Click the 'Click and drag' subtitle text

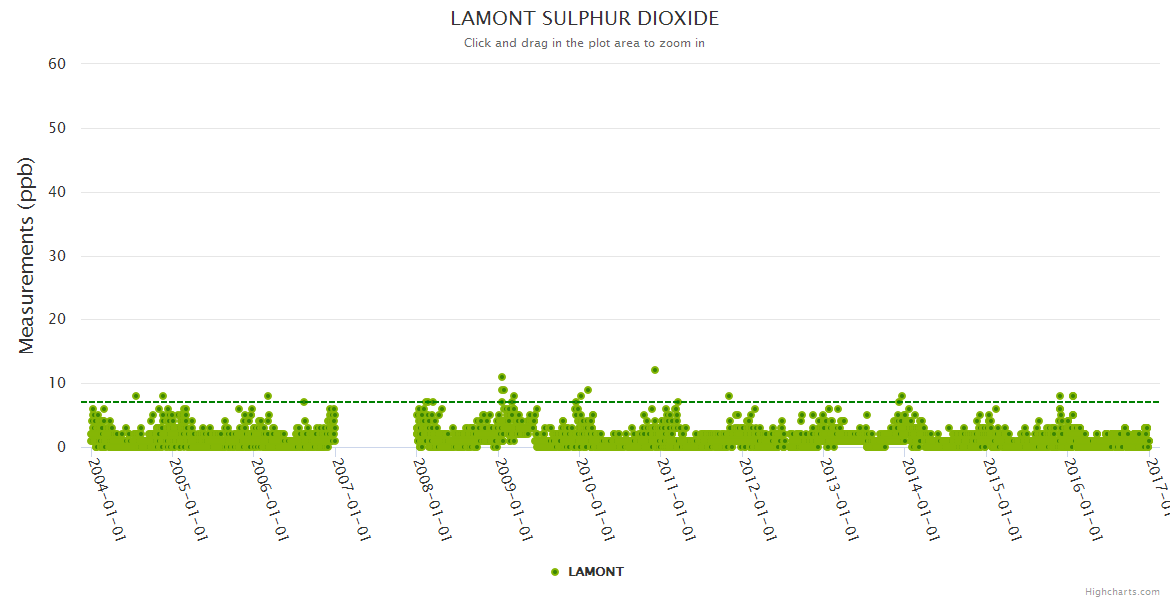(x=584, y=43)
